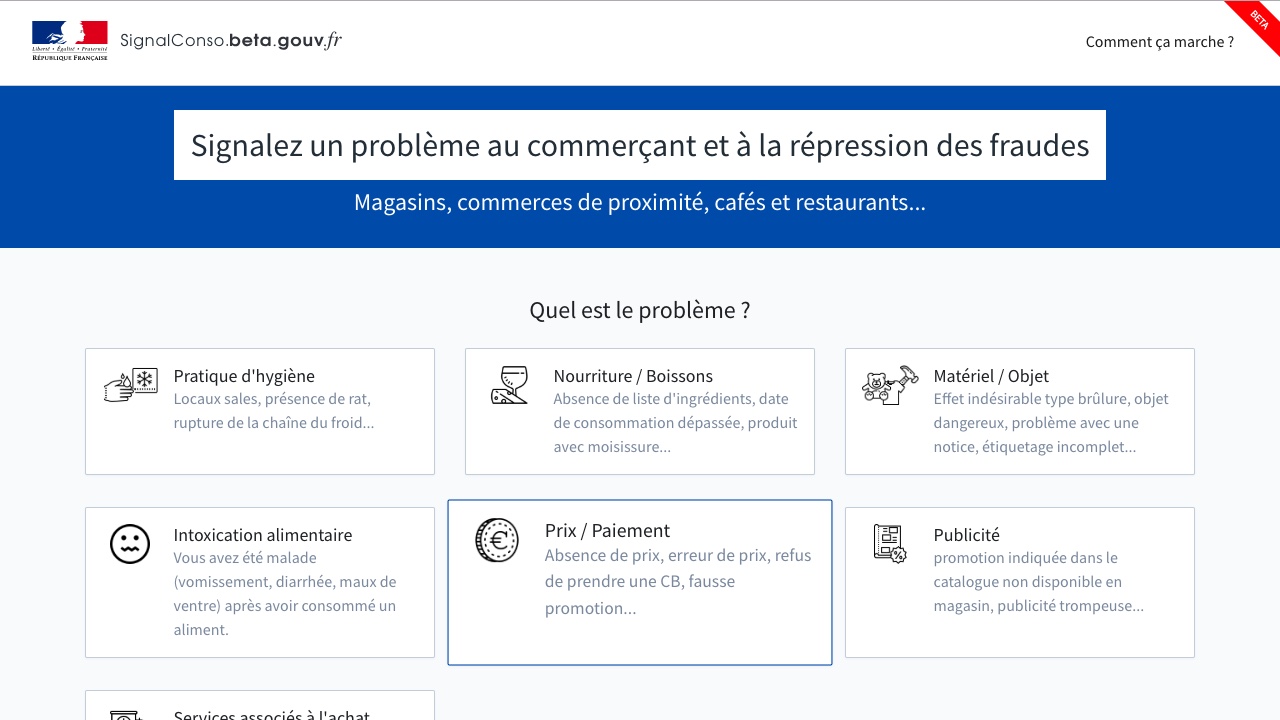Click the wine glass and cheese icon
The width and height of the screenshot is (1280, 720).
[x=509, y=385]
